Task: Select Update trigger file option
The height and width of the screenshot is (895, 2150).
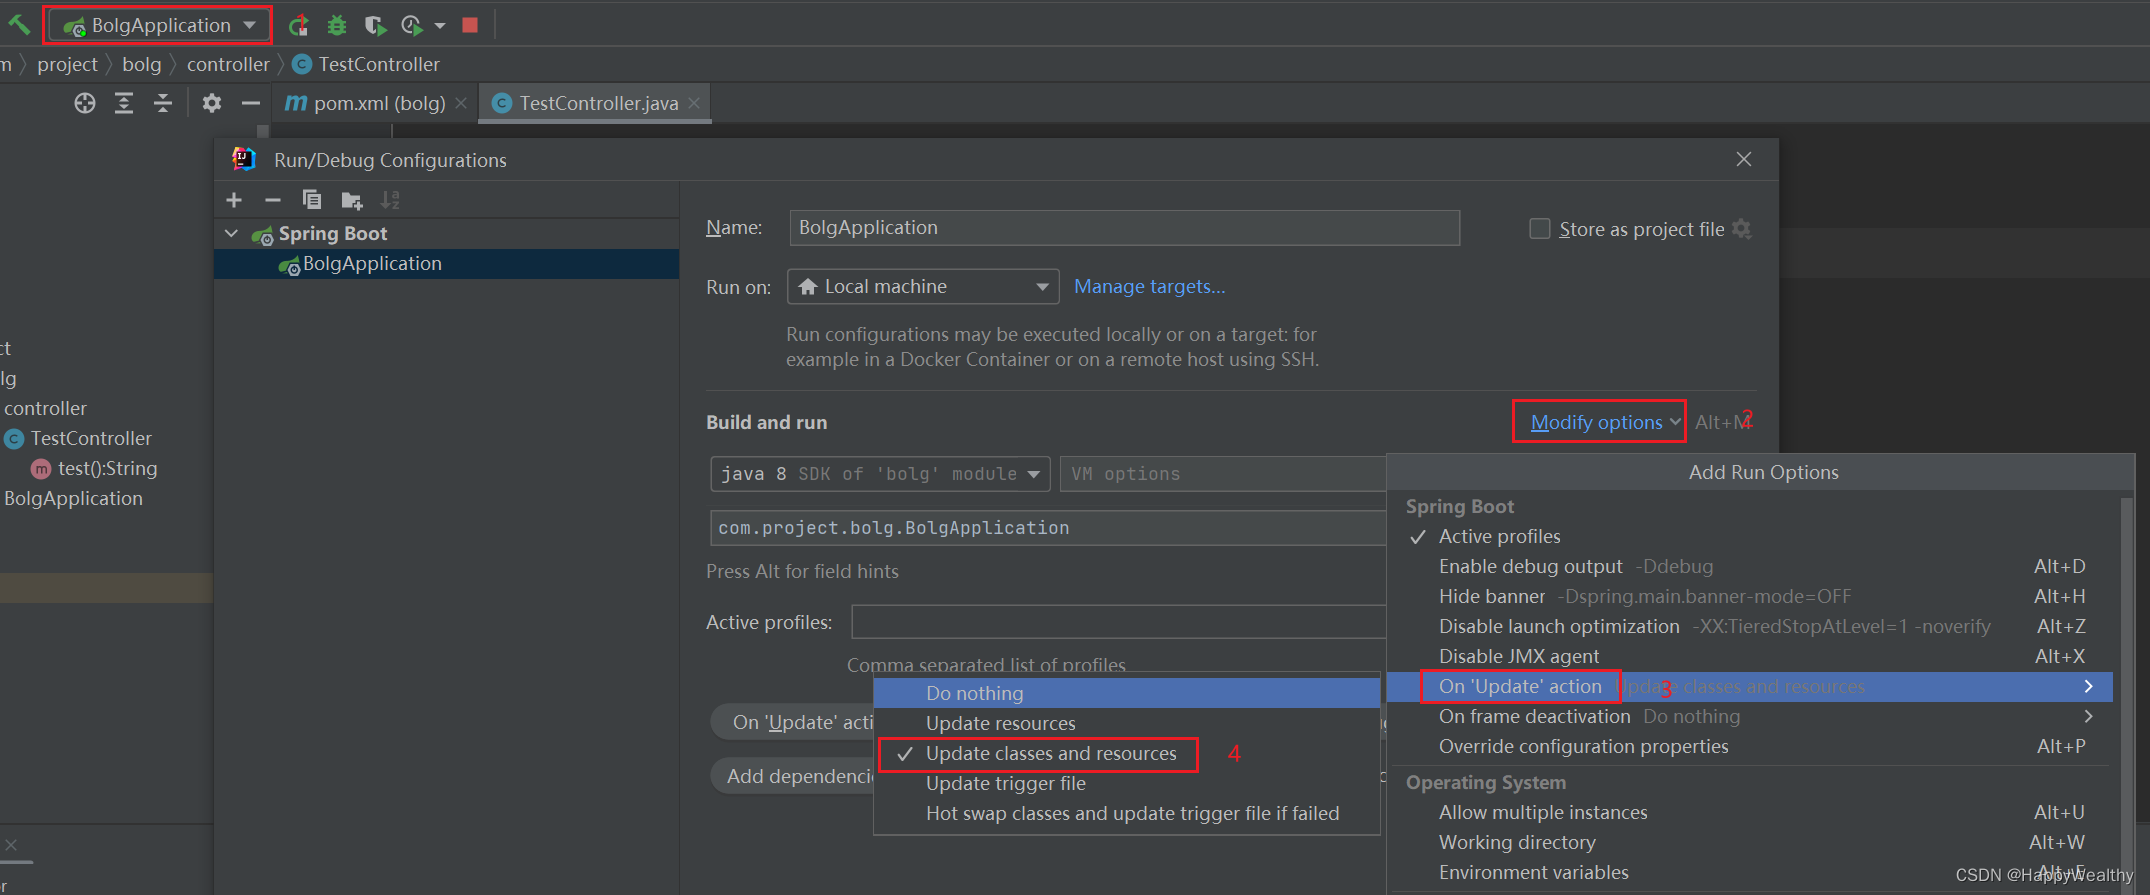Action: pyautogui.click(x=1127, y=783)
